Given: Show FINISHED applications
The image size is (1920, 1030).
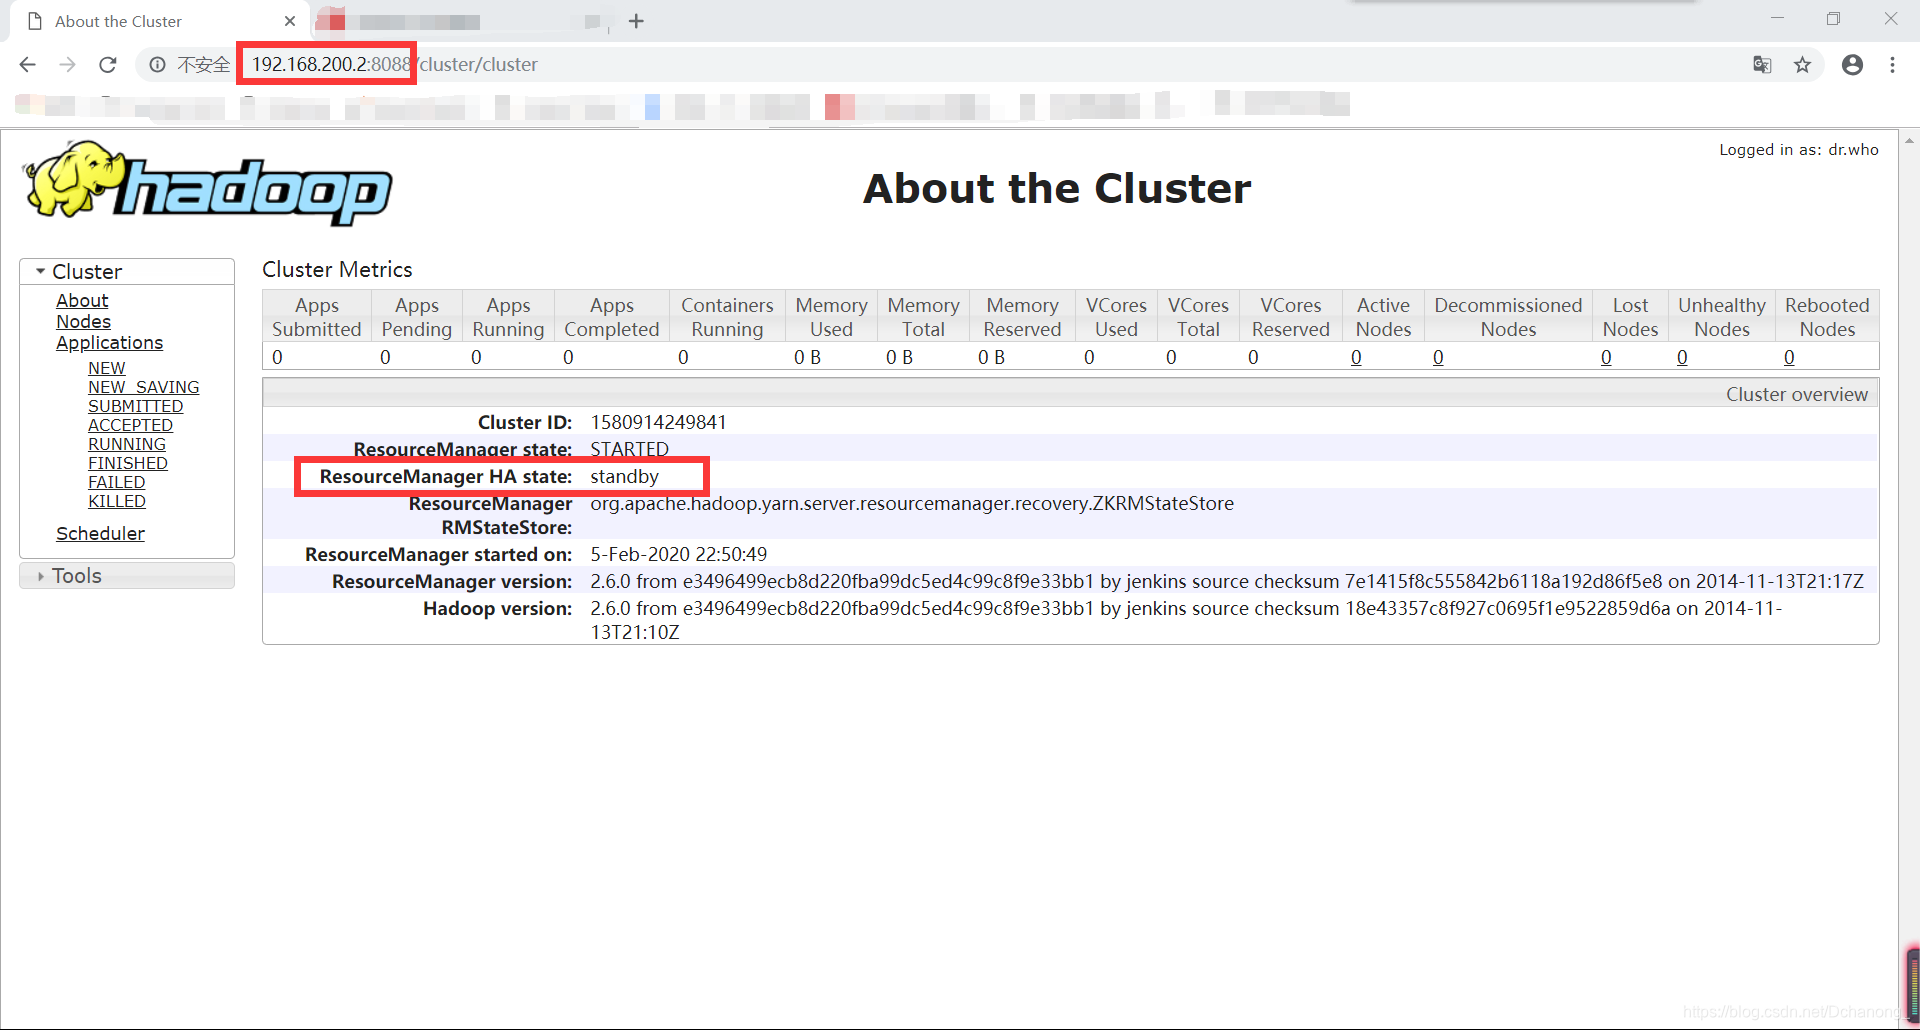Looking at the screenshot, I should coord(128,463).
